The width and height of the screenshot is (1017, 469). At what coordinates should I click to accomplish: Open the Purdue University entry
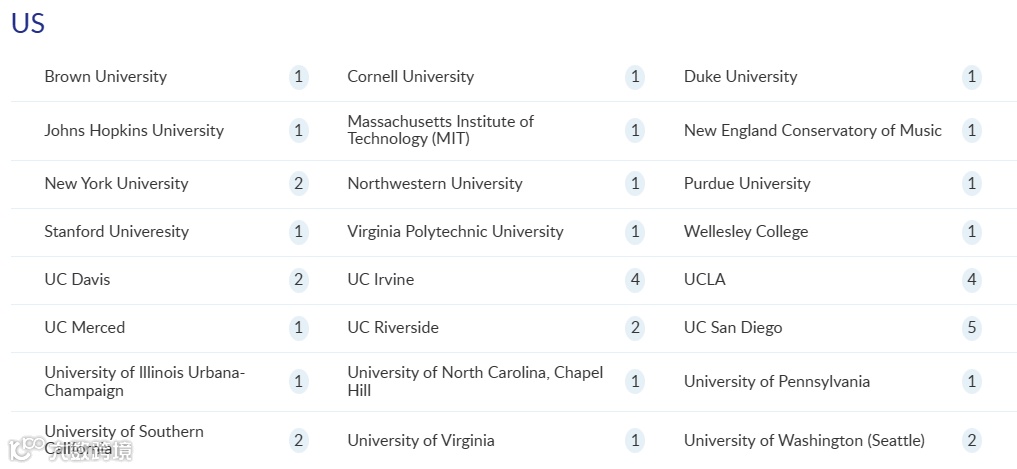click(747, 184)
